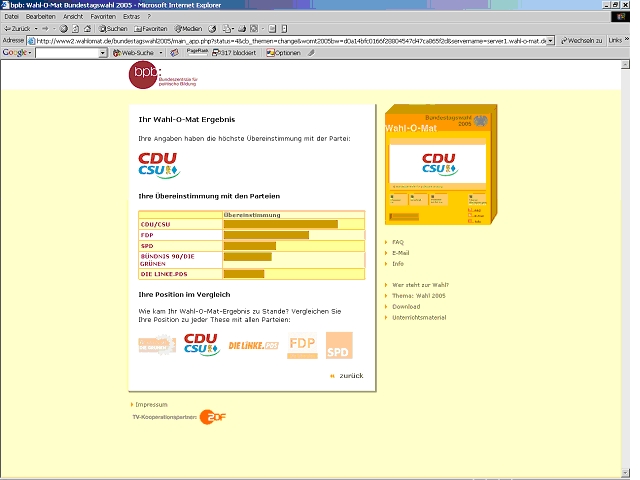Click the Bündnis 90/Die Grünen agreement bar
The image size is (640, 480).
click(x=248, y=256)
